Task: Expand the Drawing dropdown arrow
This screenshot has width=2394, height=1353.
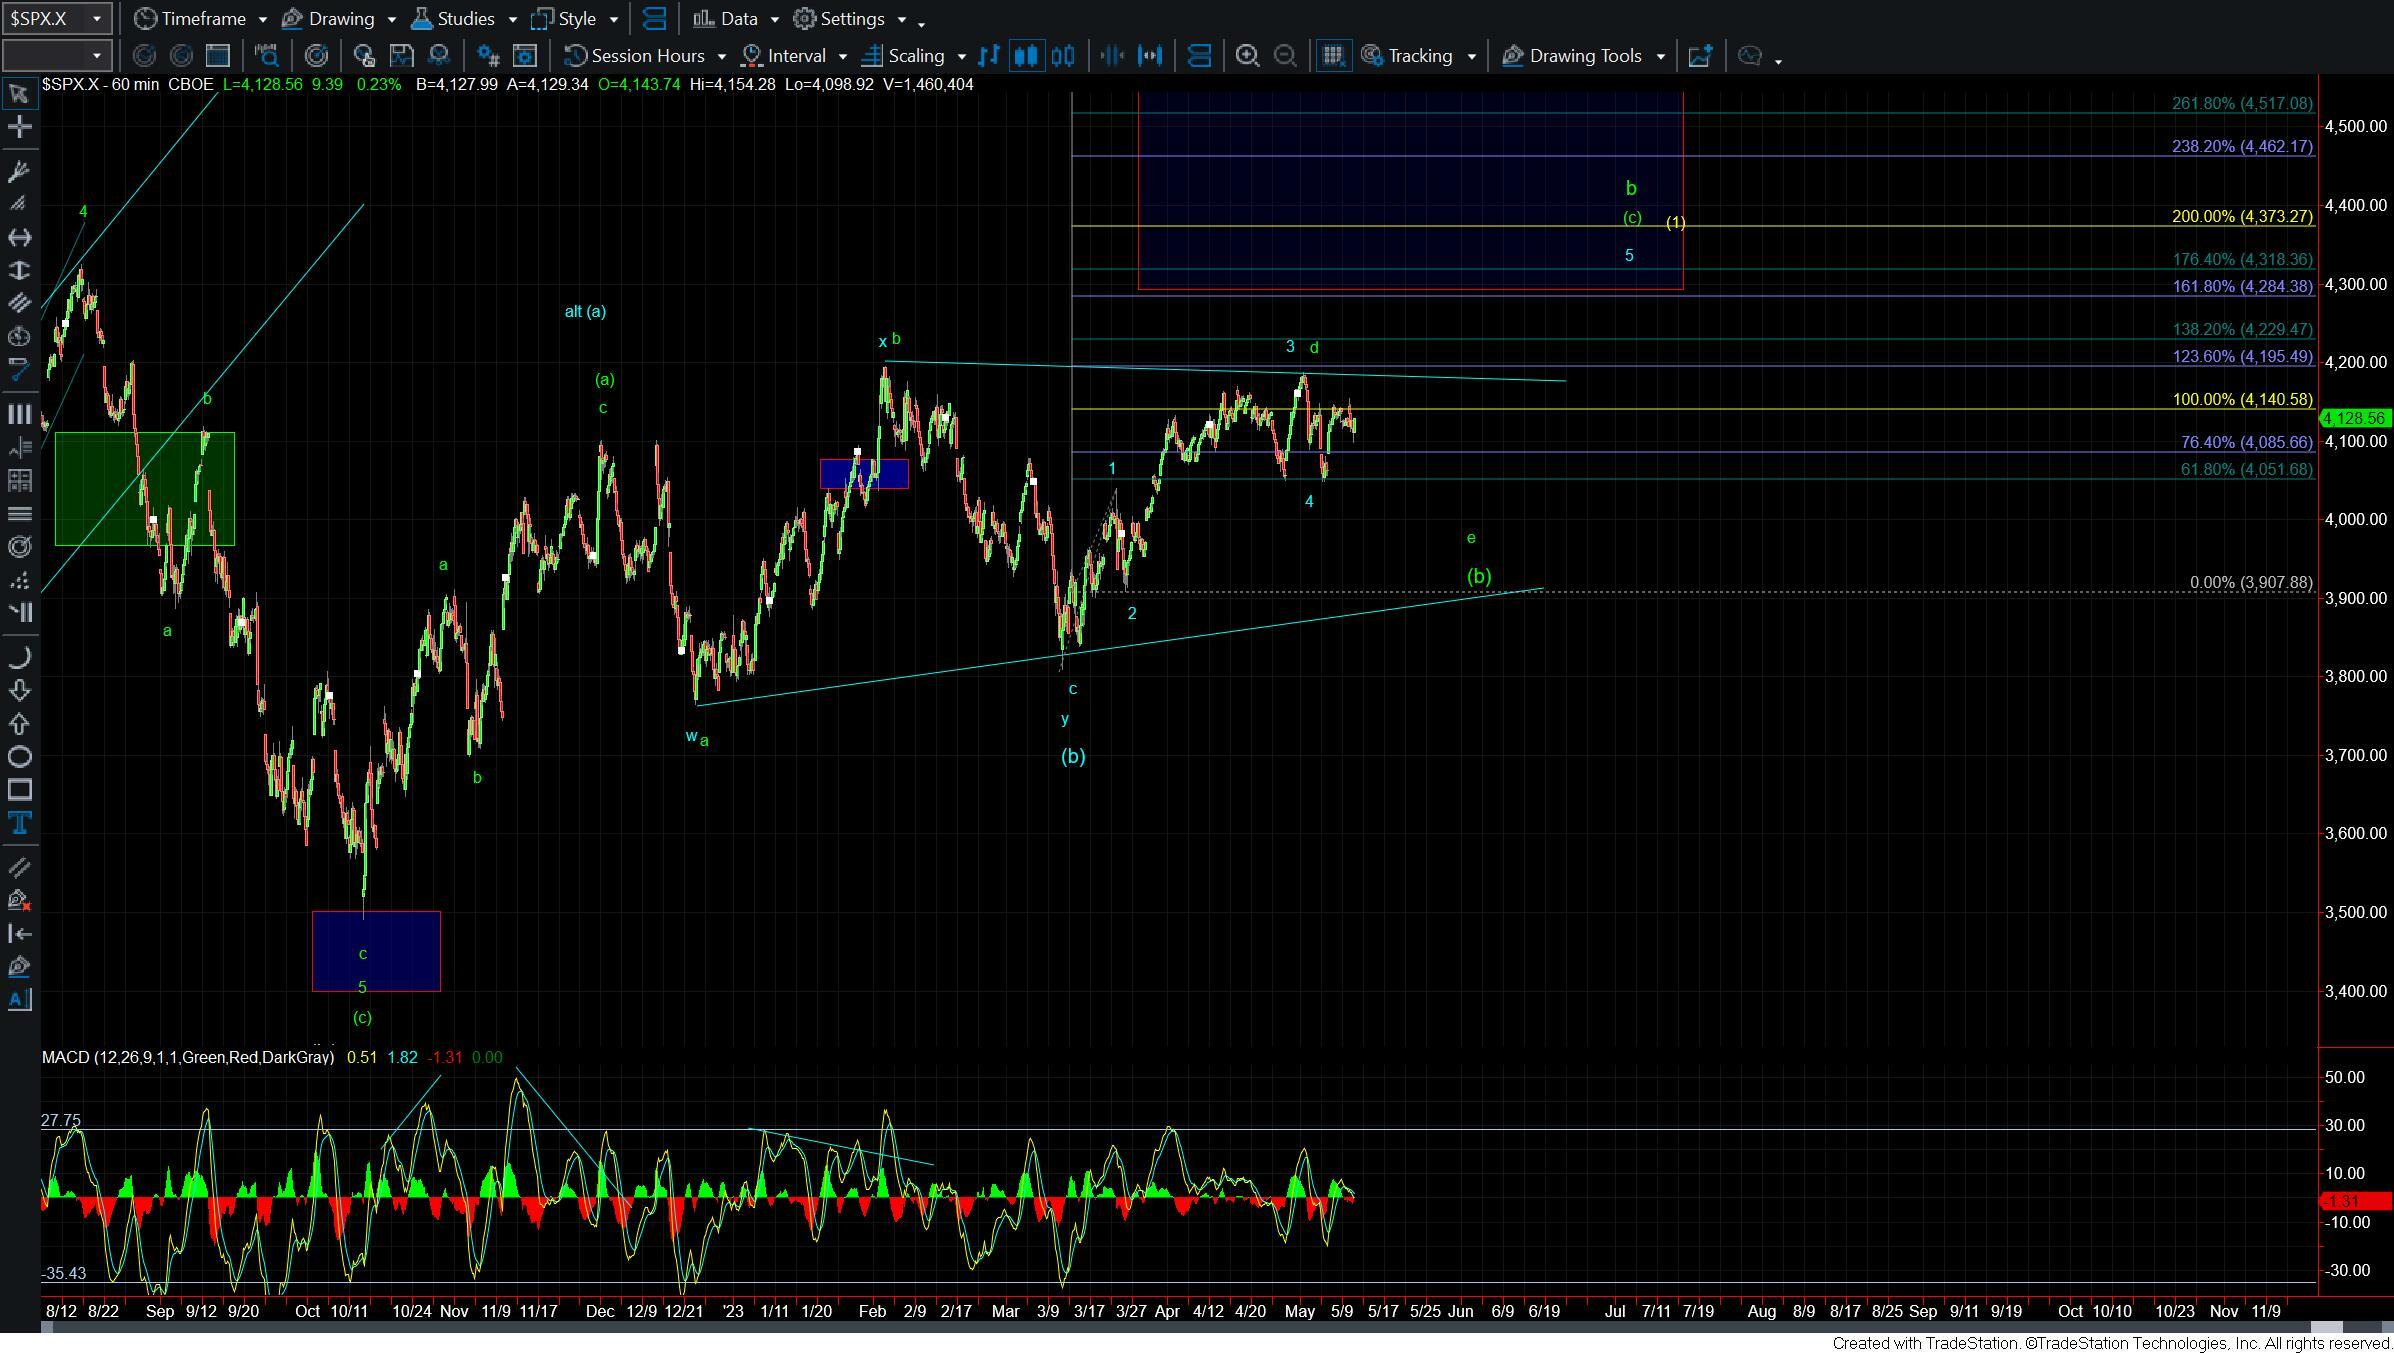Action: [391, 19]
